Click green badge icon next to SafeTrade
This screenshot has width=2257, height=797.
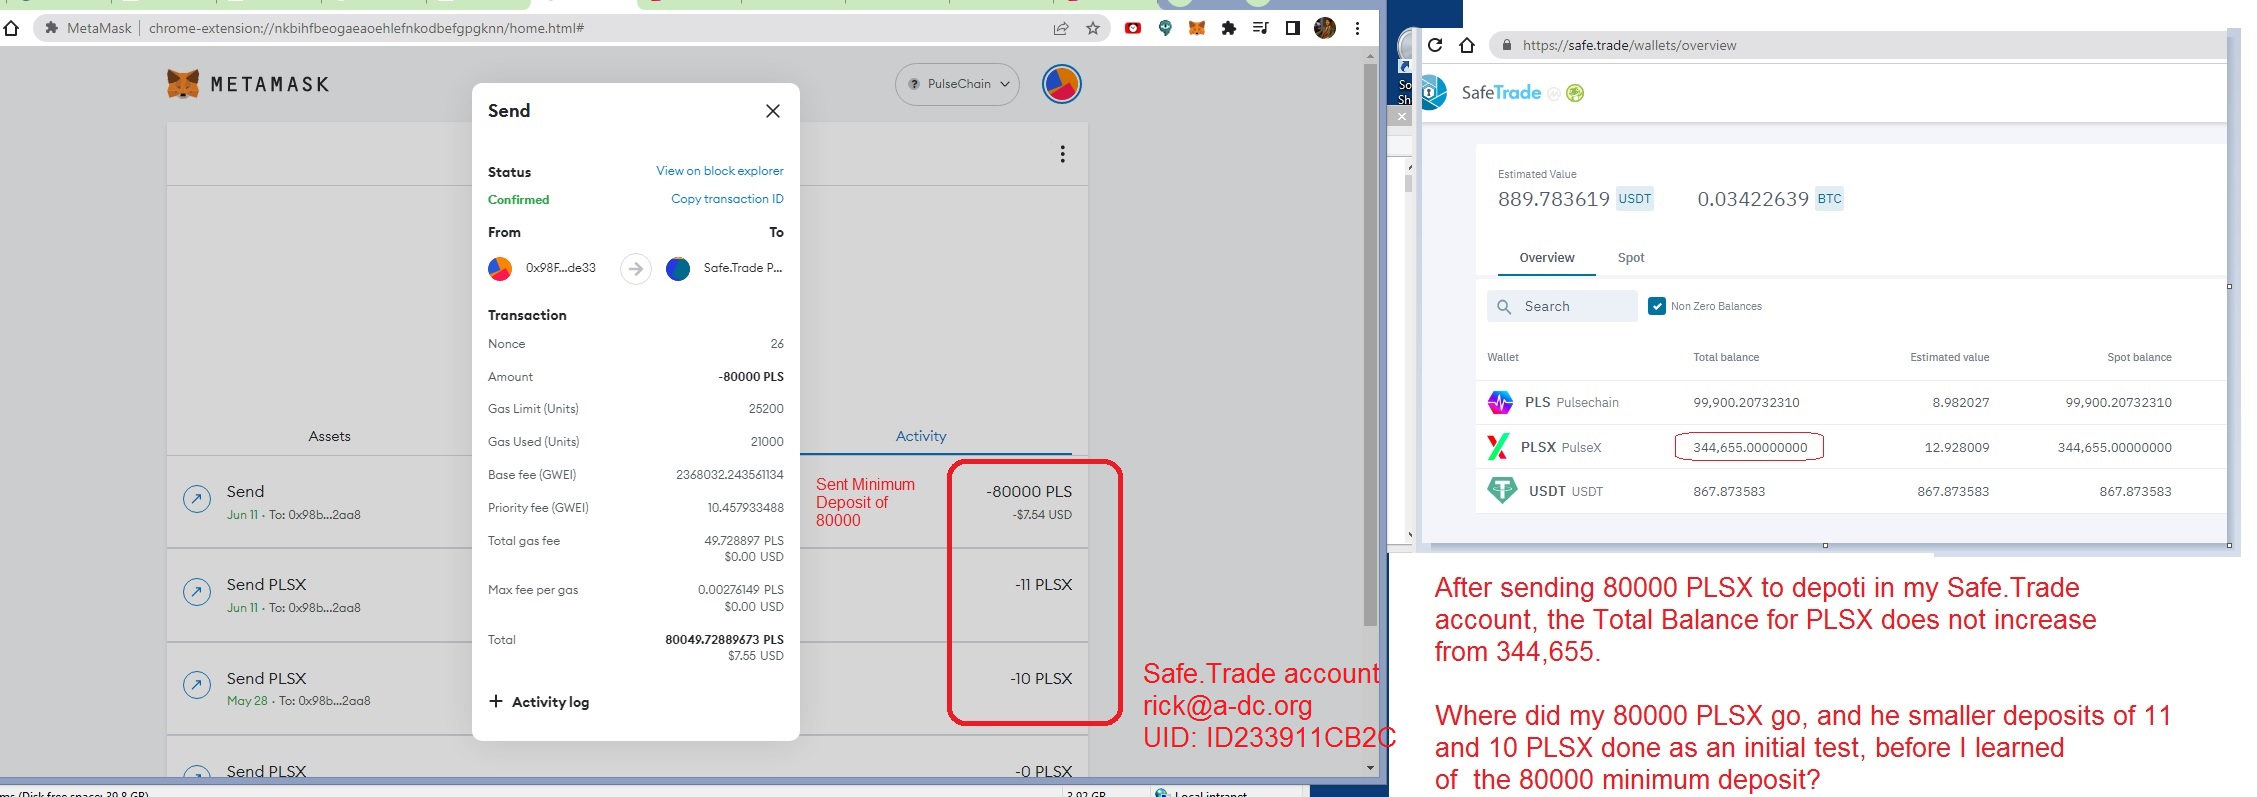point(1575,93)
